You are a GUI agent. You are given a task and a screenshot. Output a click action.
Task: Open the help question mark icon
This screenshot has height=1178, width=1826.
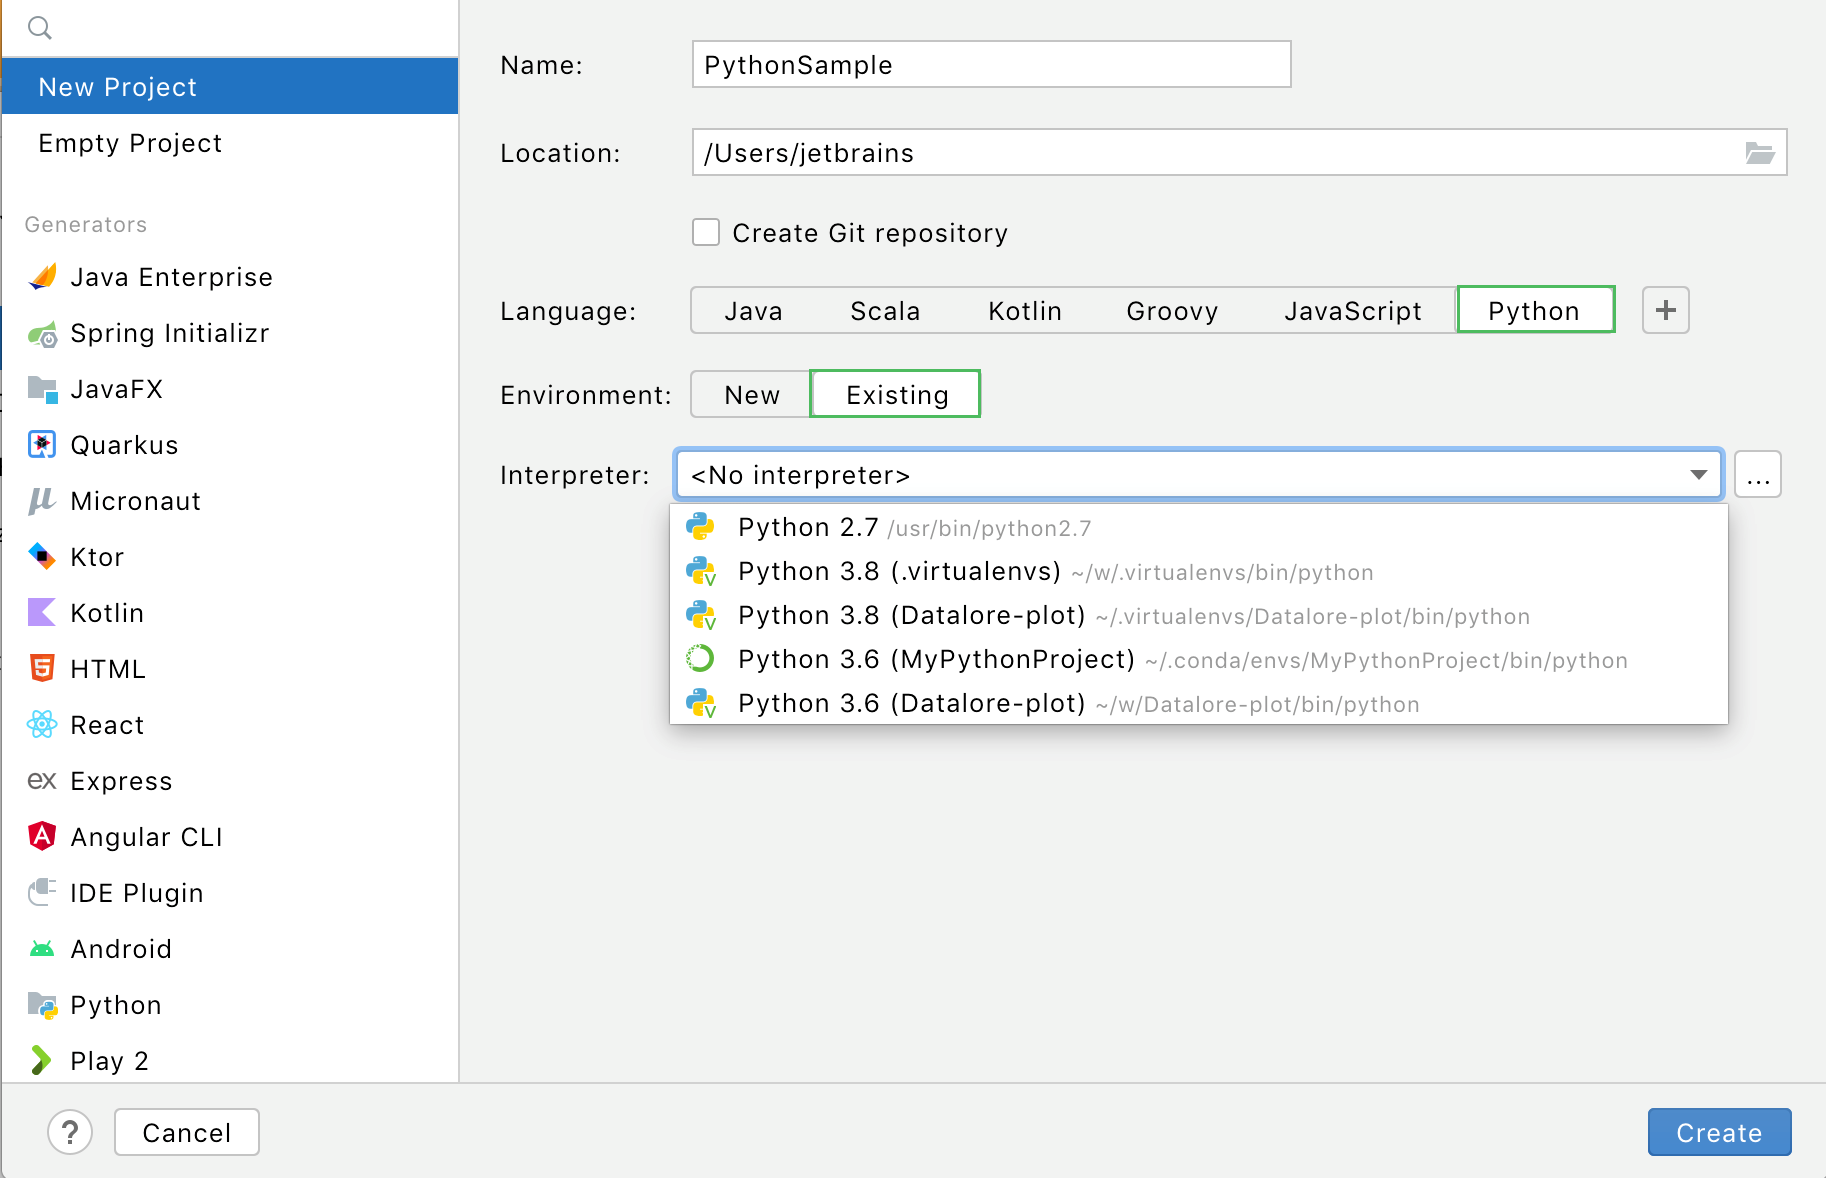pos(70,1132)
